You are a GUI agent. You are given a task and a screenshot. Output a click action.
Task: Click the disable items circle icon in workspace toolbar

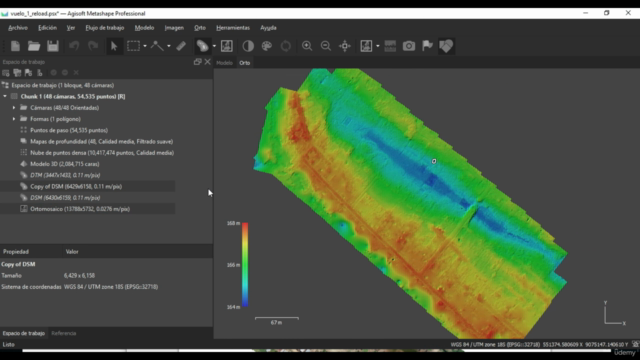(64, 73)
